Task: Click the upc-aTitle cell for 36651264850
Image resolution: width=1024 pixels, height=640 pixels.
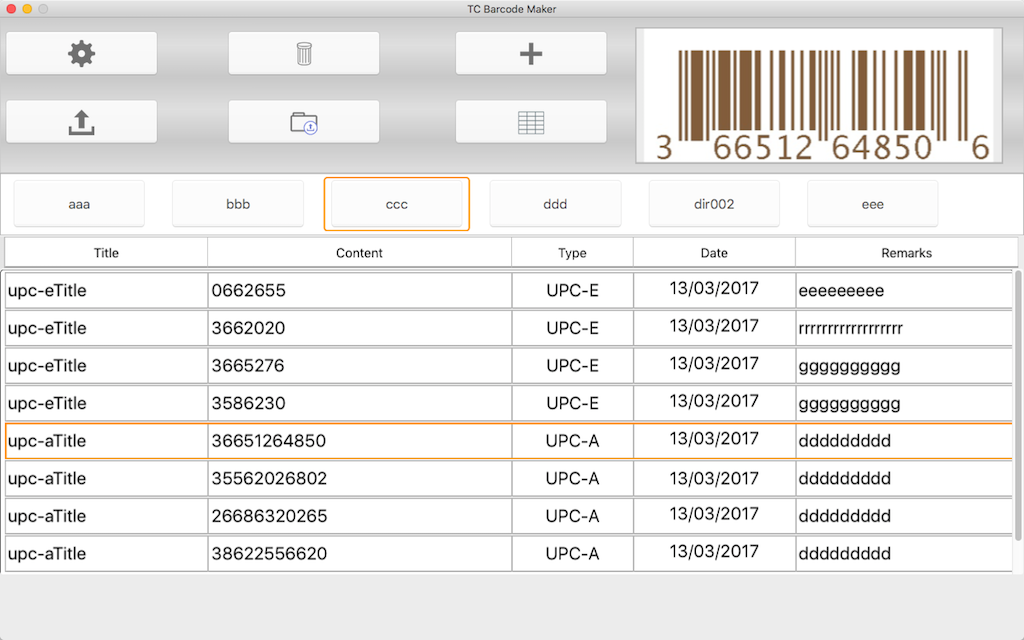Action: point(106,441)
